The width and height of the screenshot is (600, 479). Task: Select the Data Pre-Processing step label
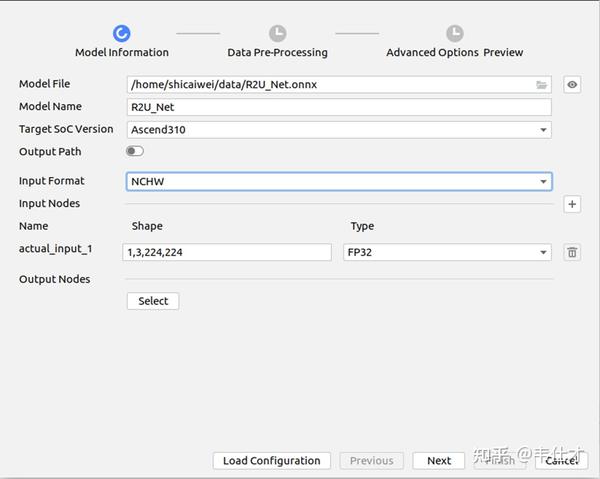coord(277,52)
